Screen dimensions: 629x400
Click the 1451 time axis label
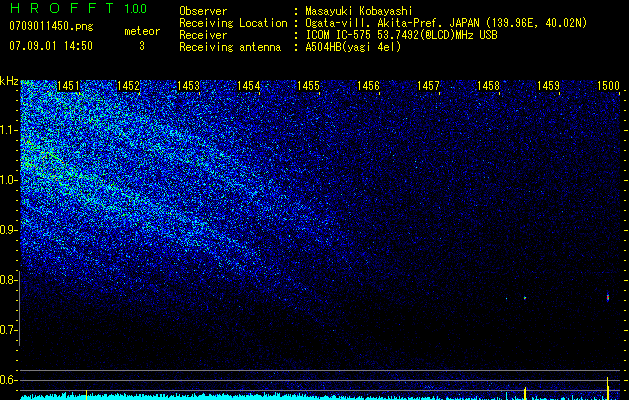pyautogui.click(x=68, y=86)
